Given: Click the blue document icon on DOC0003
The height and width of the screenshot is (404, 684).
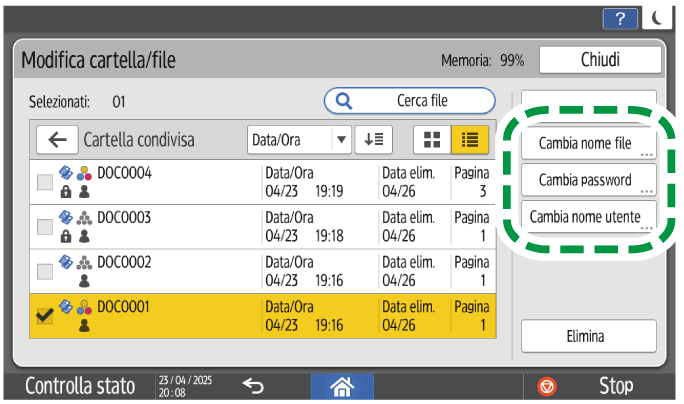Looking at the screenshot, I should tap(66, 217).
